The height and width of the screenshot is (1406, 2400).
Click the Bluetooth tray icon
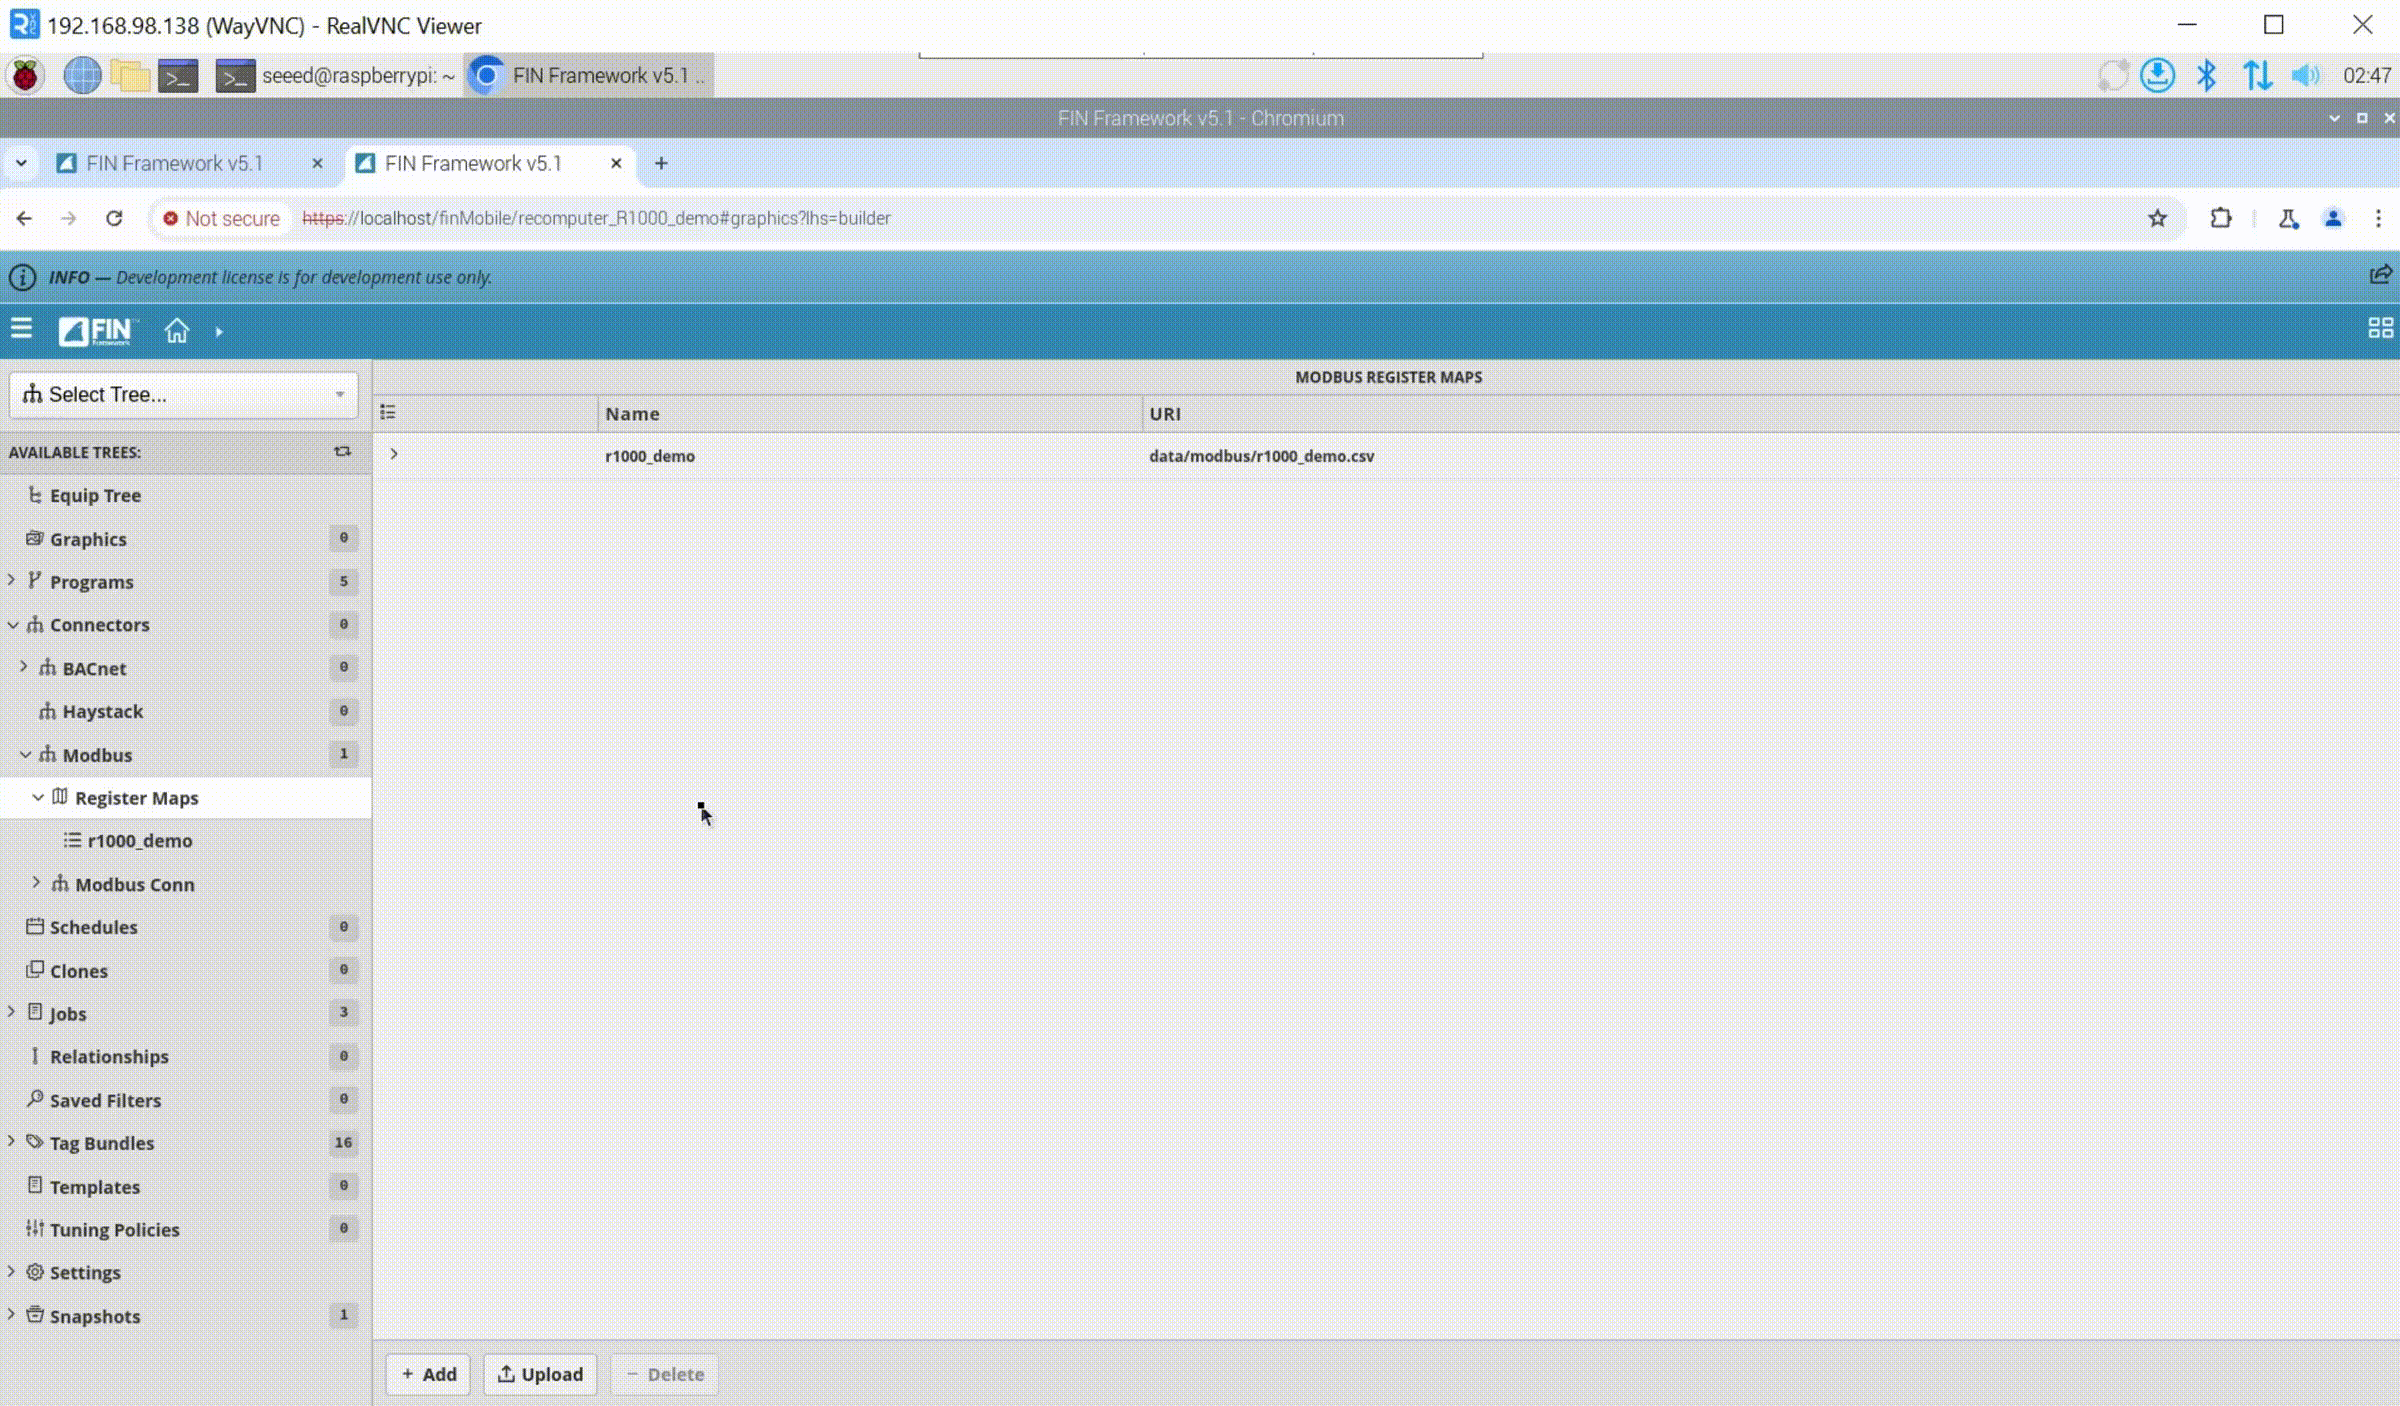coord(2206,75)
